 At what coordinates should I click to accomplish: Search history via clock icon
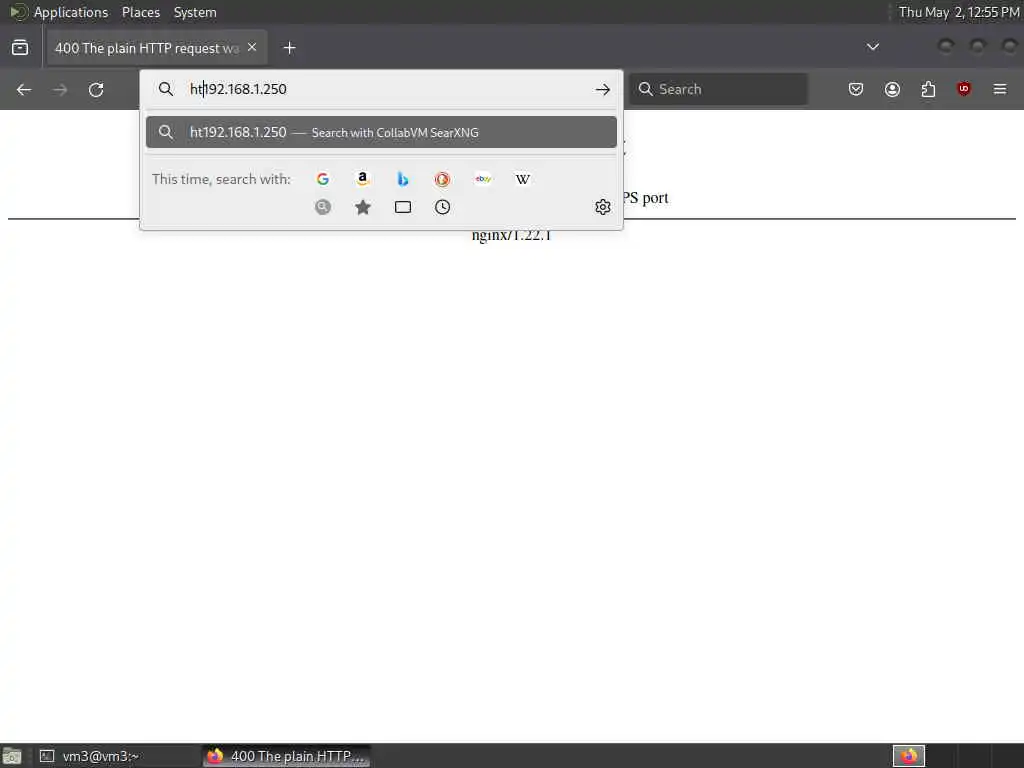click(x=442, y=207)
